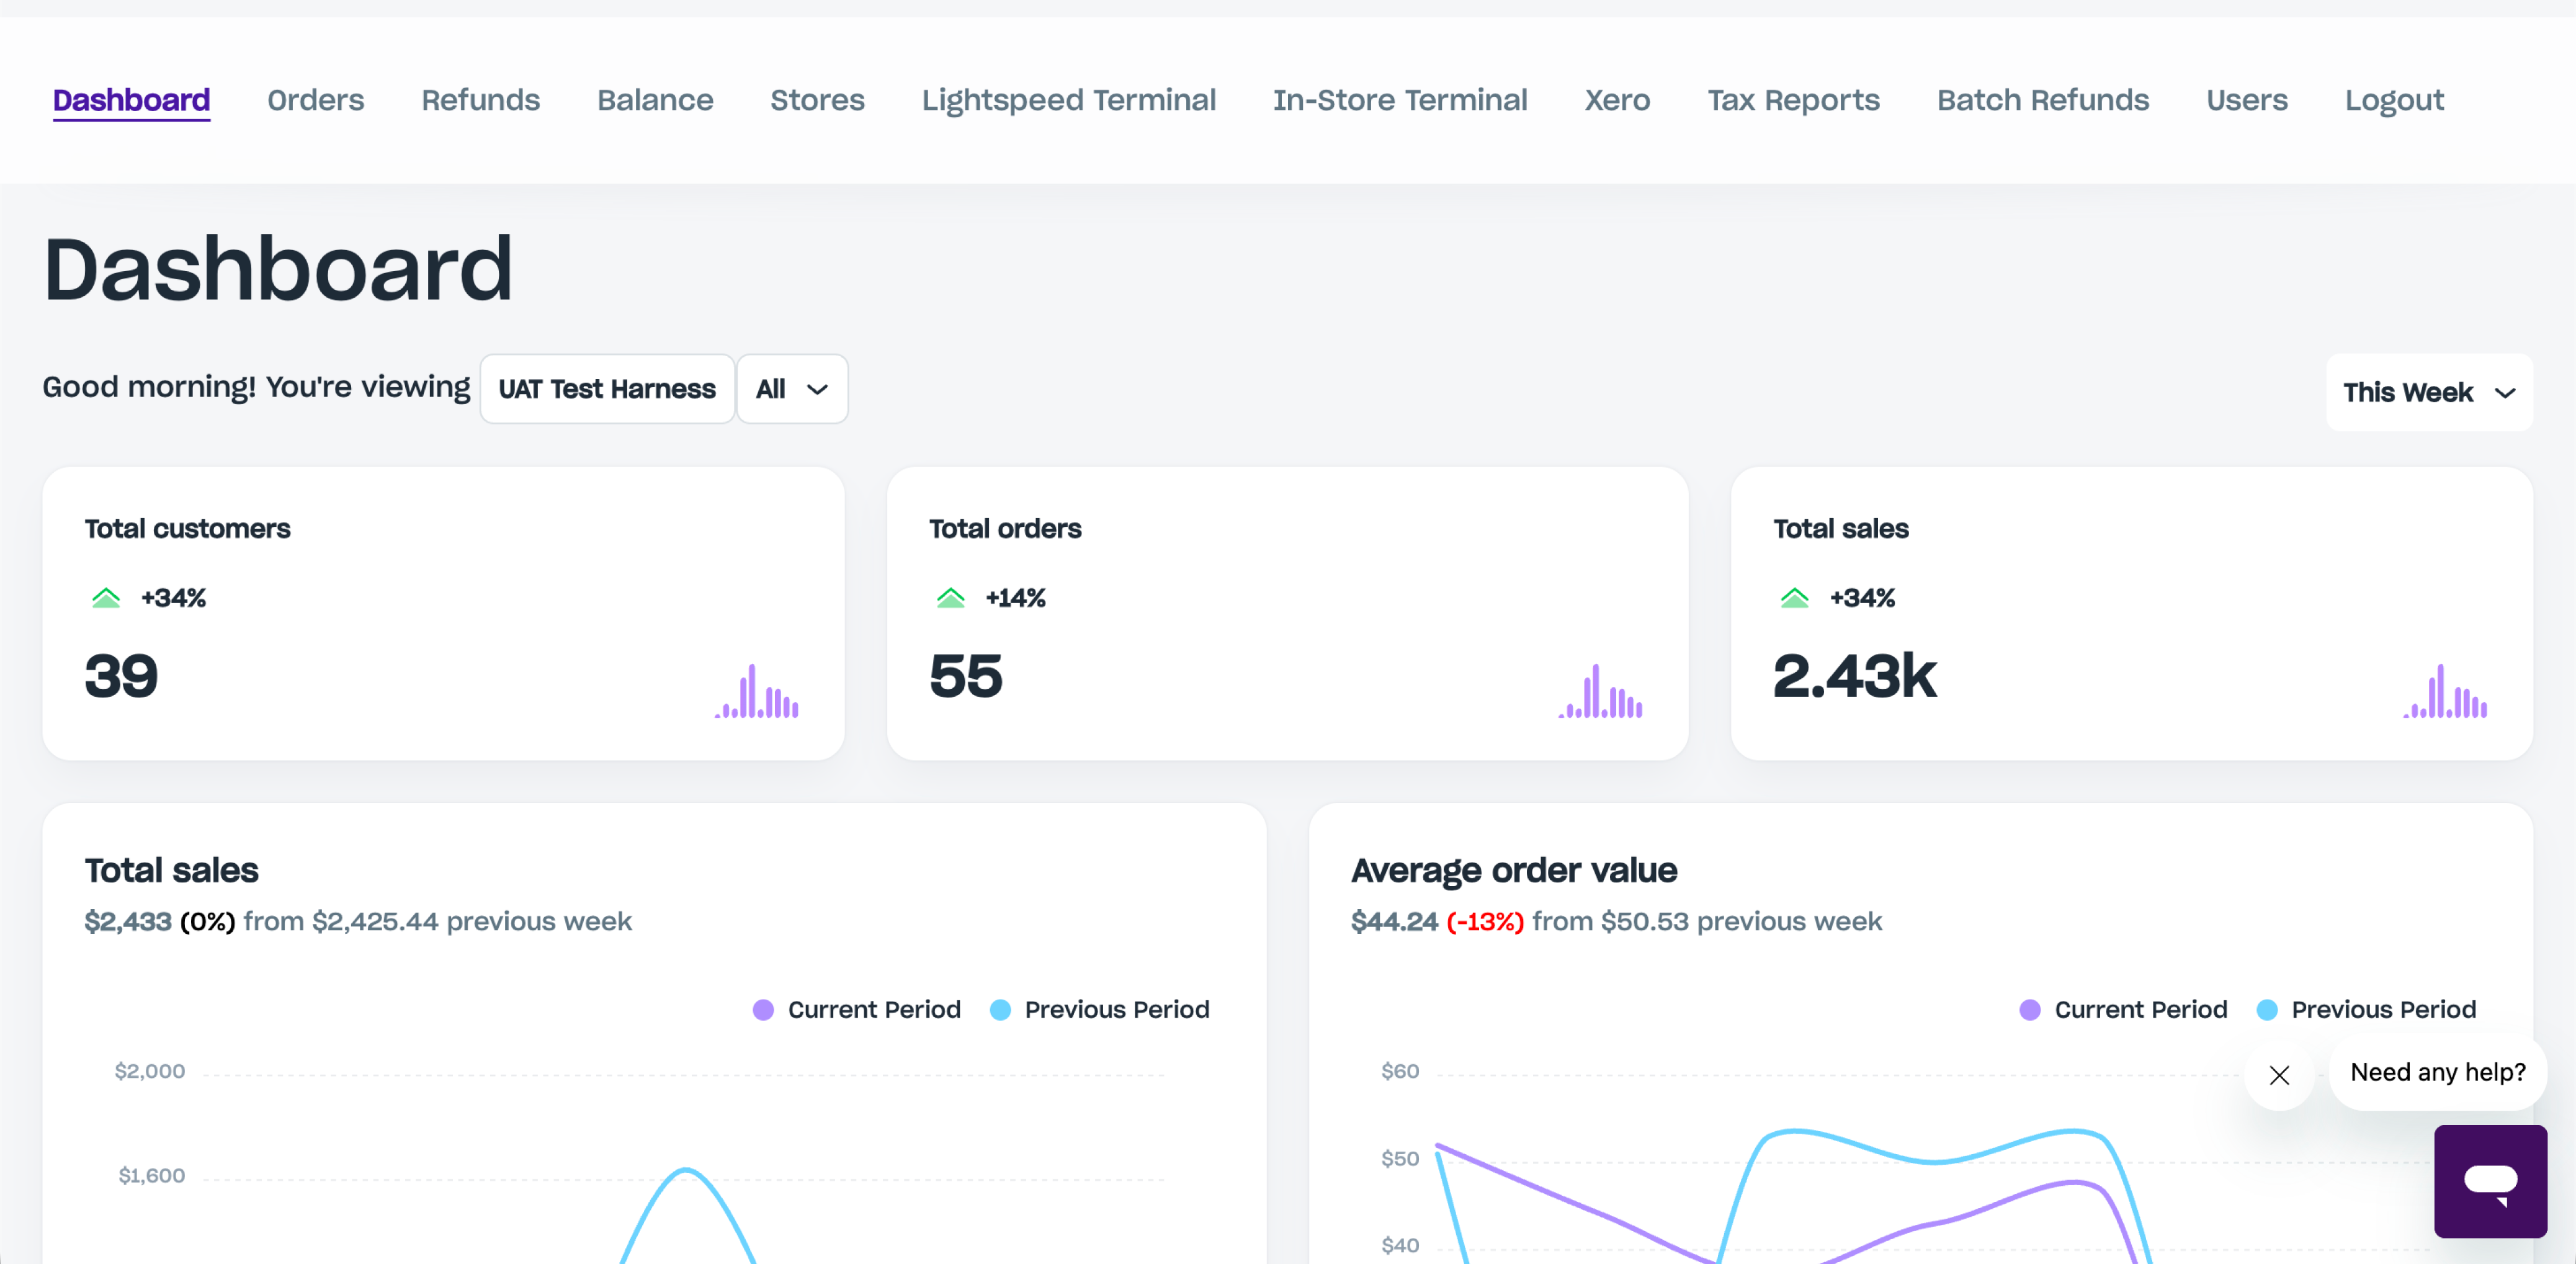Click the green up arrow on Total customers
Viewport: 2576px width, 1264px height.
point(106,598)
